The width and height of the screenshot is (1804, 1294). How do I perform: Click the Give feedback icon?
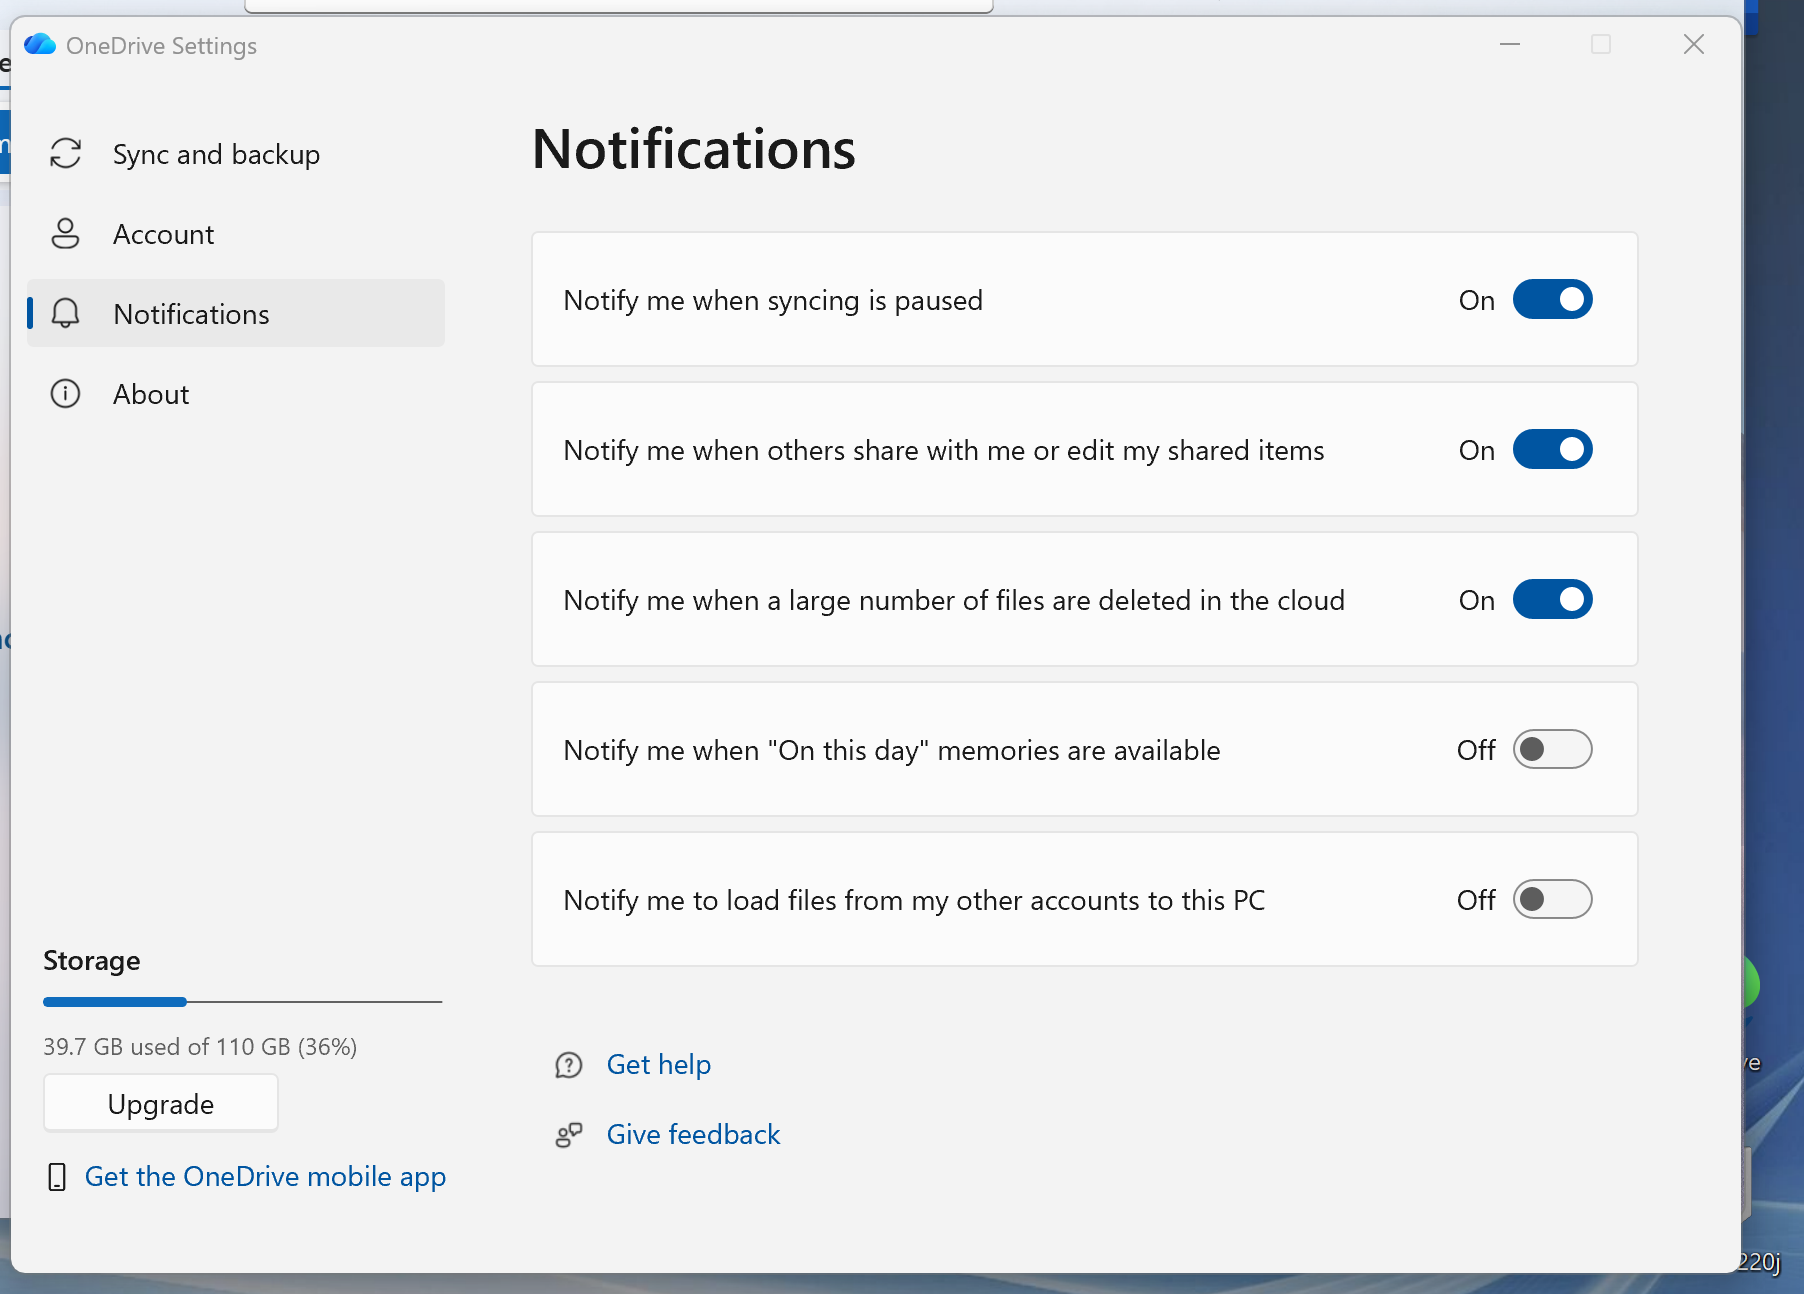point(569,1135)
